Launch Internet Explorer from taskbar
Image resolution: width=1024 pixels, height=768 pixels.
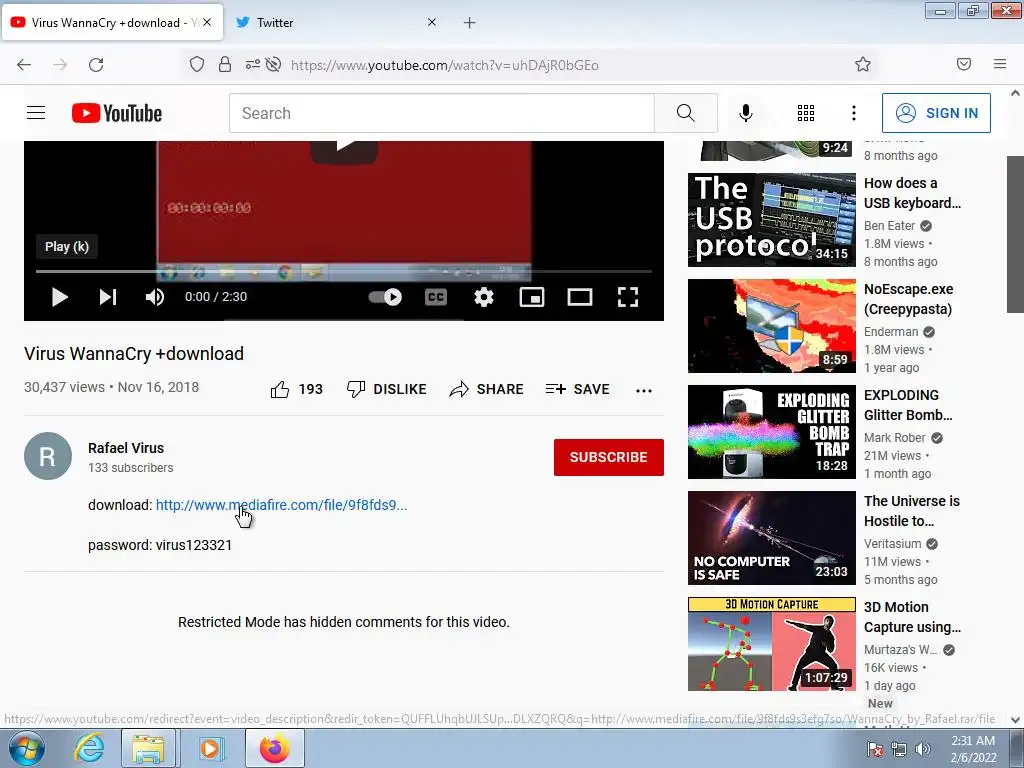[x=89, y=748]
